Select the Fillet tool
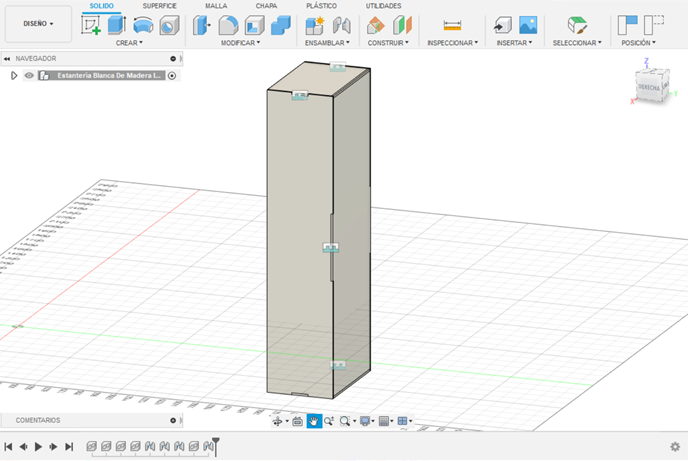This screenshot has width=688, height=461. (228, 25)
